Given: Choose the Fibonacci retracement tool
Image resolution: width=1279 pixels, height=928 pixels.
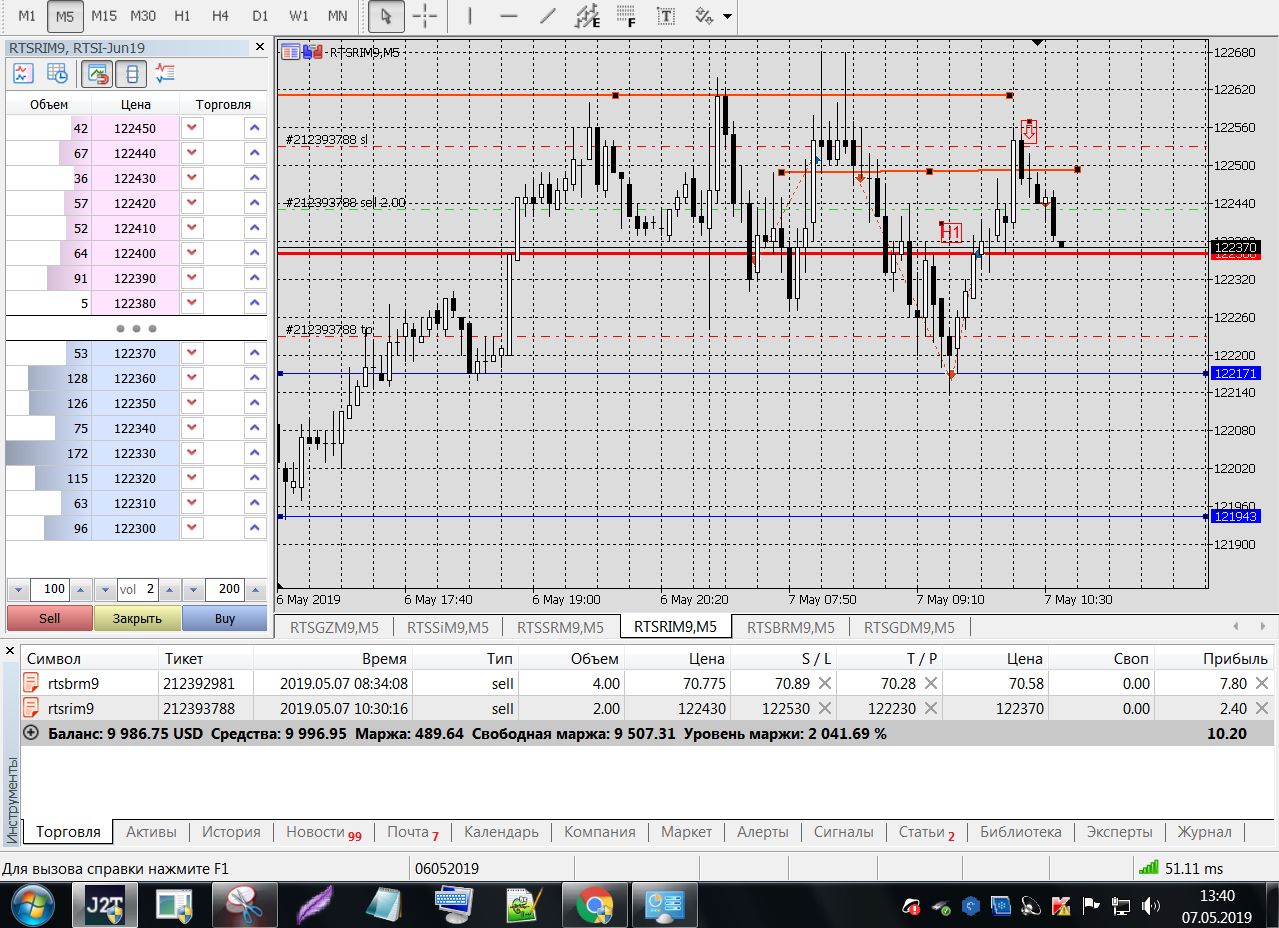Looking at the screenshot, I should tap(626, 16).
